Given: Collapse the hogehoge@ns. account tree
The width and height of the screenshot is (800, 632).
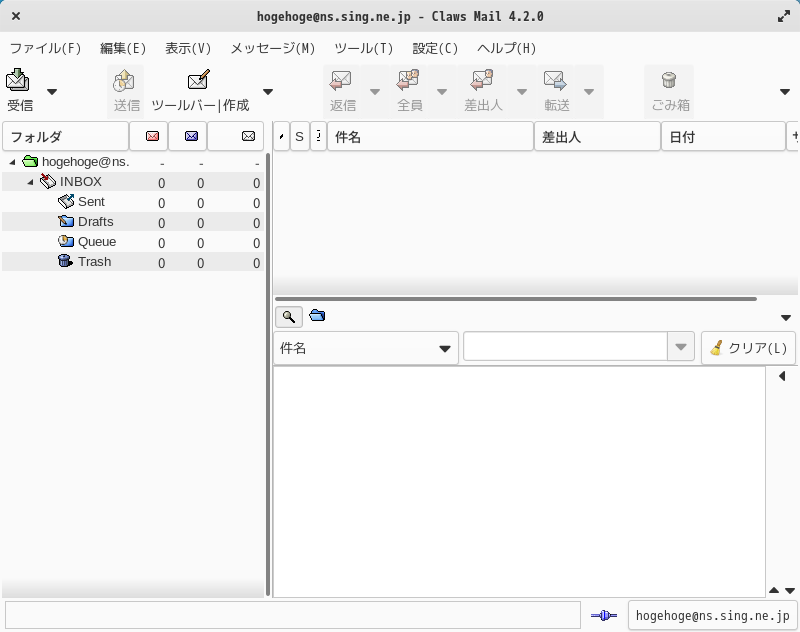Looking at the screenshot, I should [12, 162].
